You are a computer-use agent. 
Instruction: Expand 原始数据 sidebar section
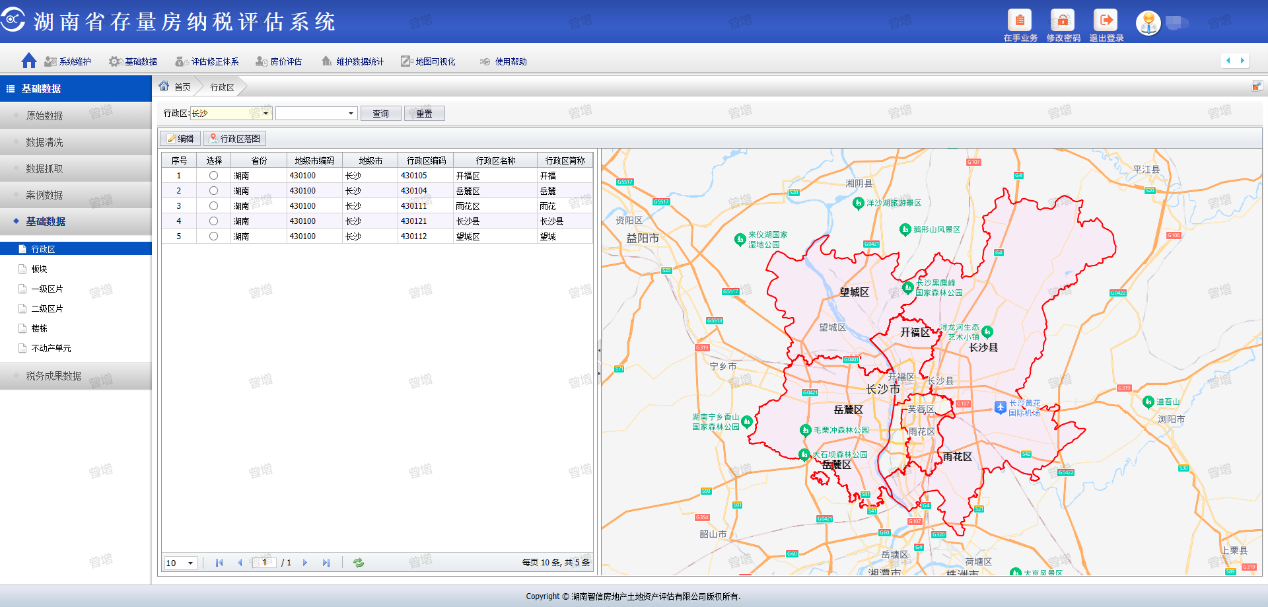click(76, 115)
